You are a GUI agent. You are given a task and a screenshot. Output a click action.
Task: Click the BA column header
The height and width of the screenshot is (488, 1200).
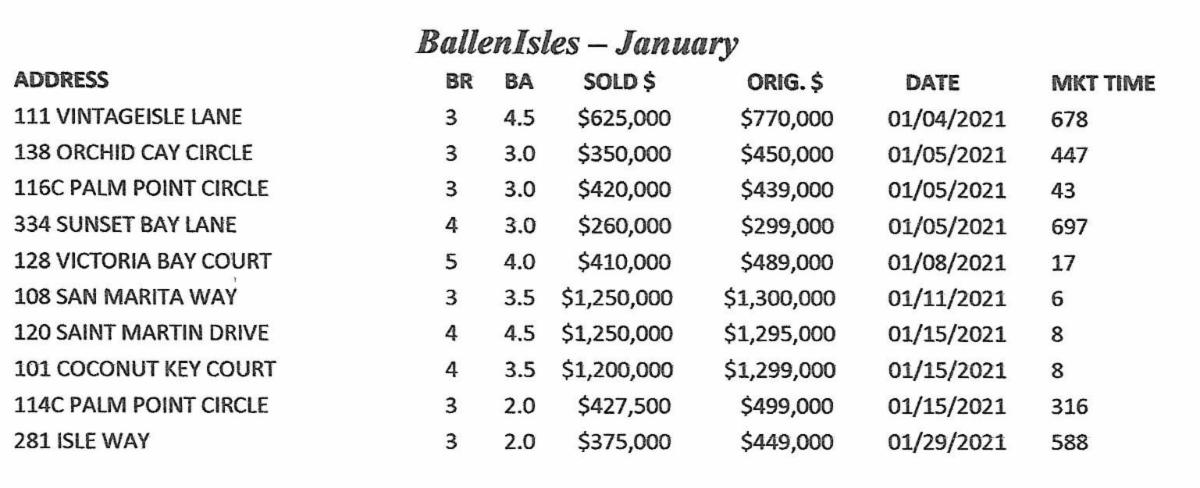coord(518,82)
